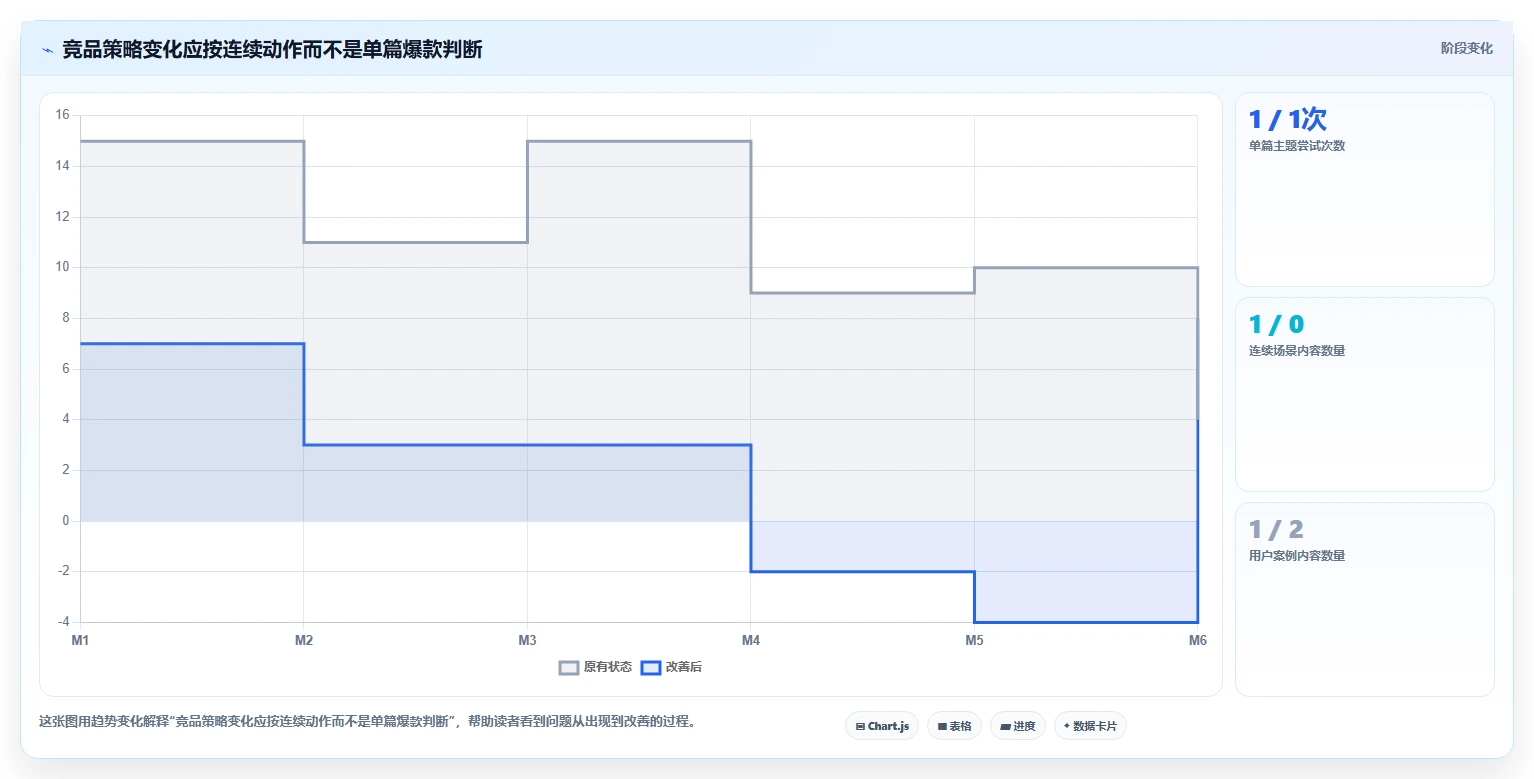Click the 数据卡片 tag button
Screen dimensions: 1534x779
click(1090, 726)
